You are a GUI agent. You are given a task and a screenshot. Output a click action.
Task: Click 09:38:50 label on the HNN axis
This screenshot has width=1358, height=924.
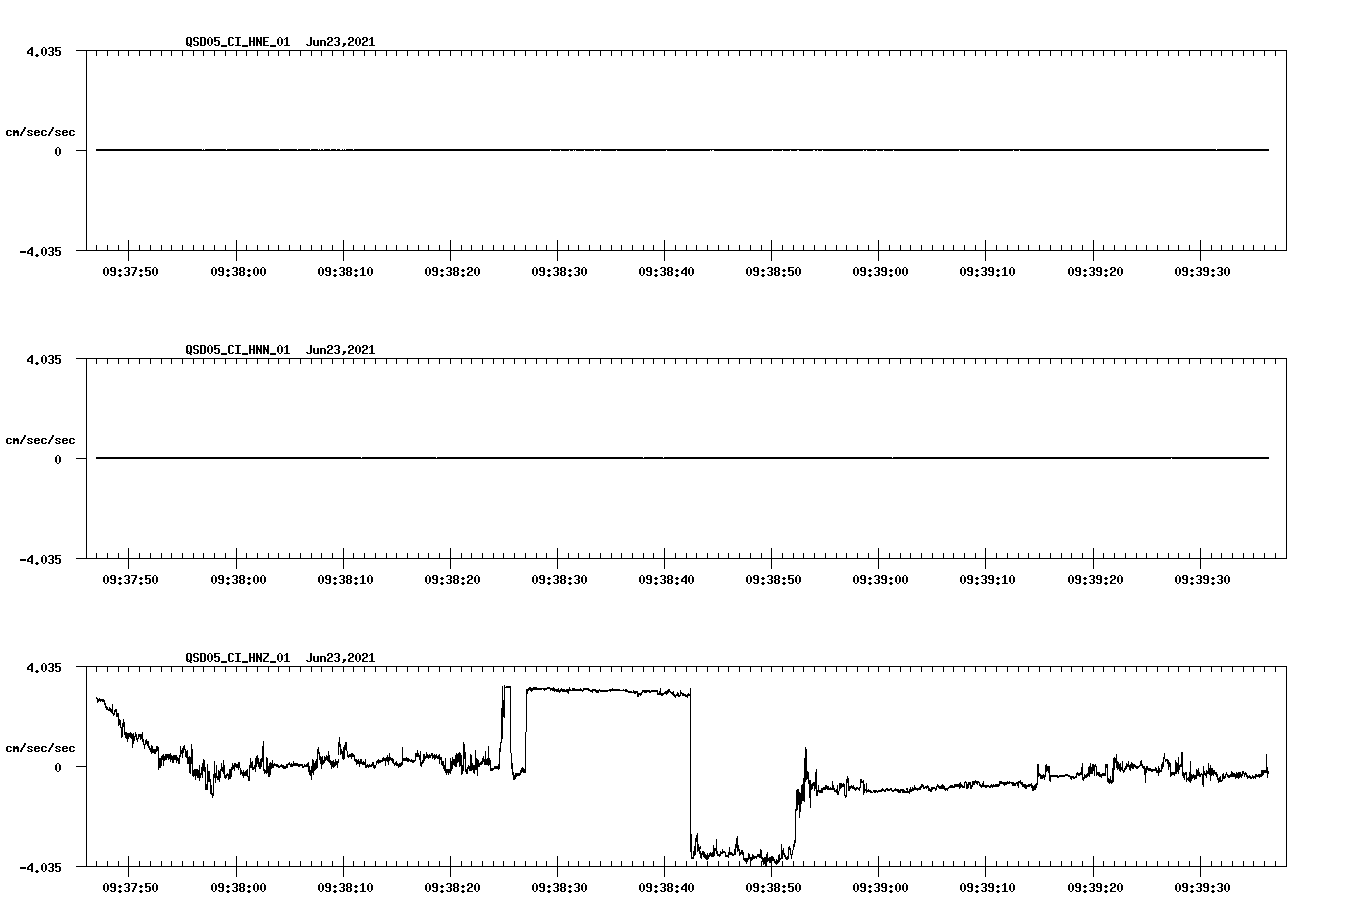click(x=773, y=579)
